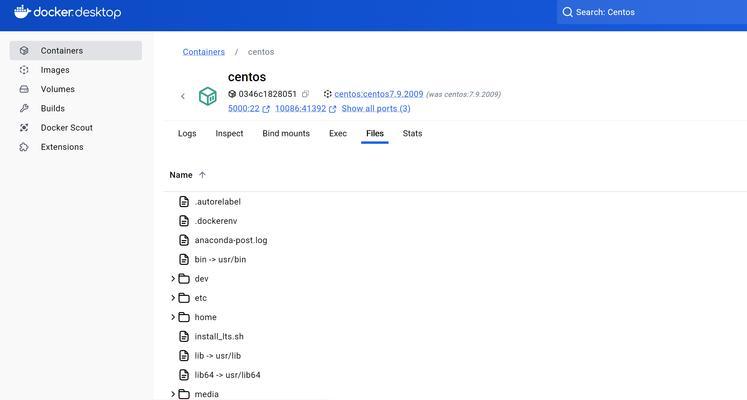This screenshot has width=747, height=400.
Task: Click the Docker Scout sidebar icon
Action: point(24,128)
